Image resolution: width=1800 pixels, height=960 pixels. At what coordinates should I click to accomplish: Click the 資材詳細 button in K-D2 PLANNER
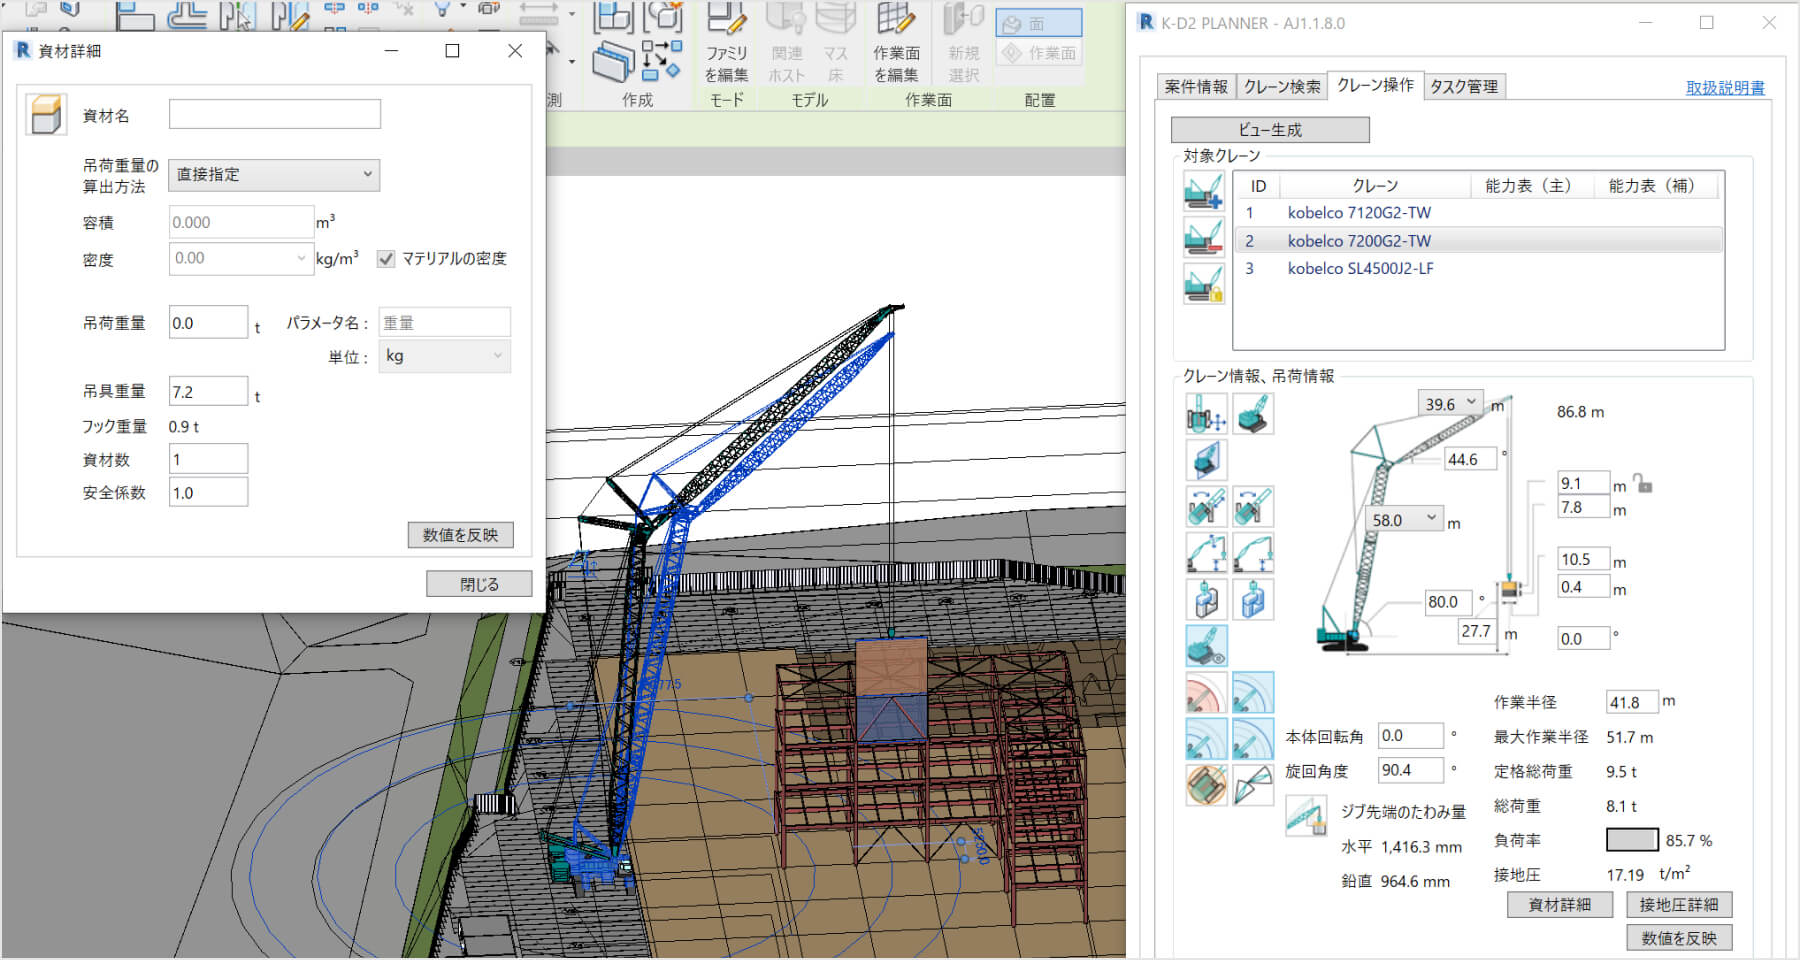(1560, 905)
